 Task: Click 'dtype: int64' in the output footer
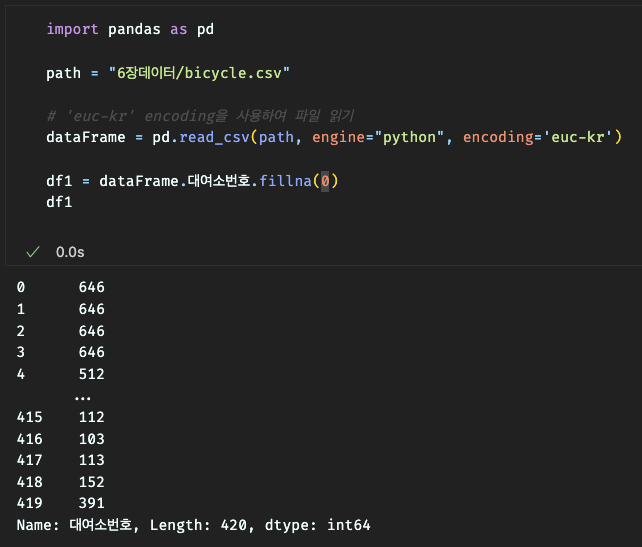(318, 525)
